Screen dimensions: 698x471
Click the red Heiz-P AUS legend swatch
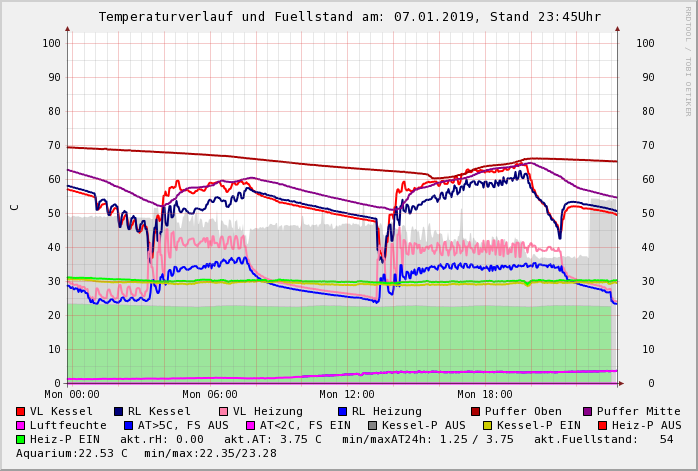(602, 425)
